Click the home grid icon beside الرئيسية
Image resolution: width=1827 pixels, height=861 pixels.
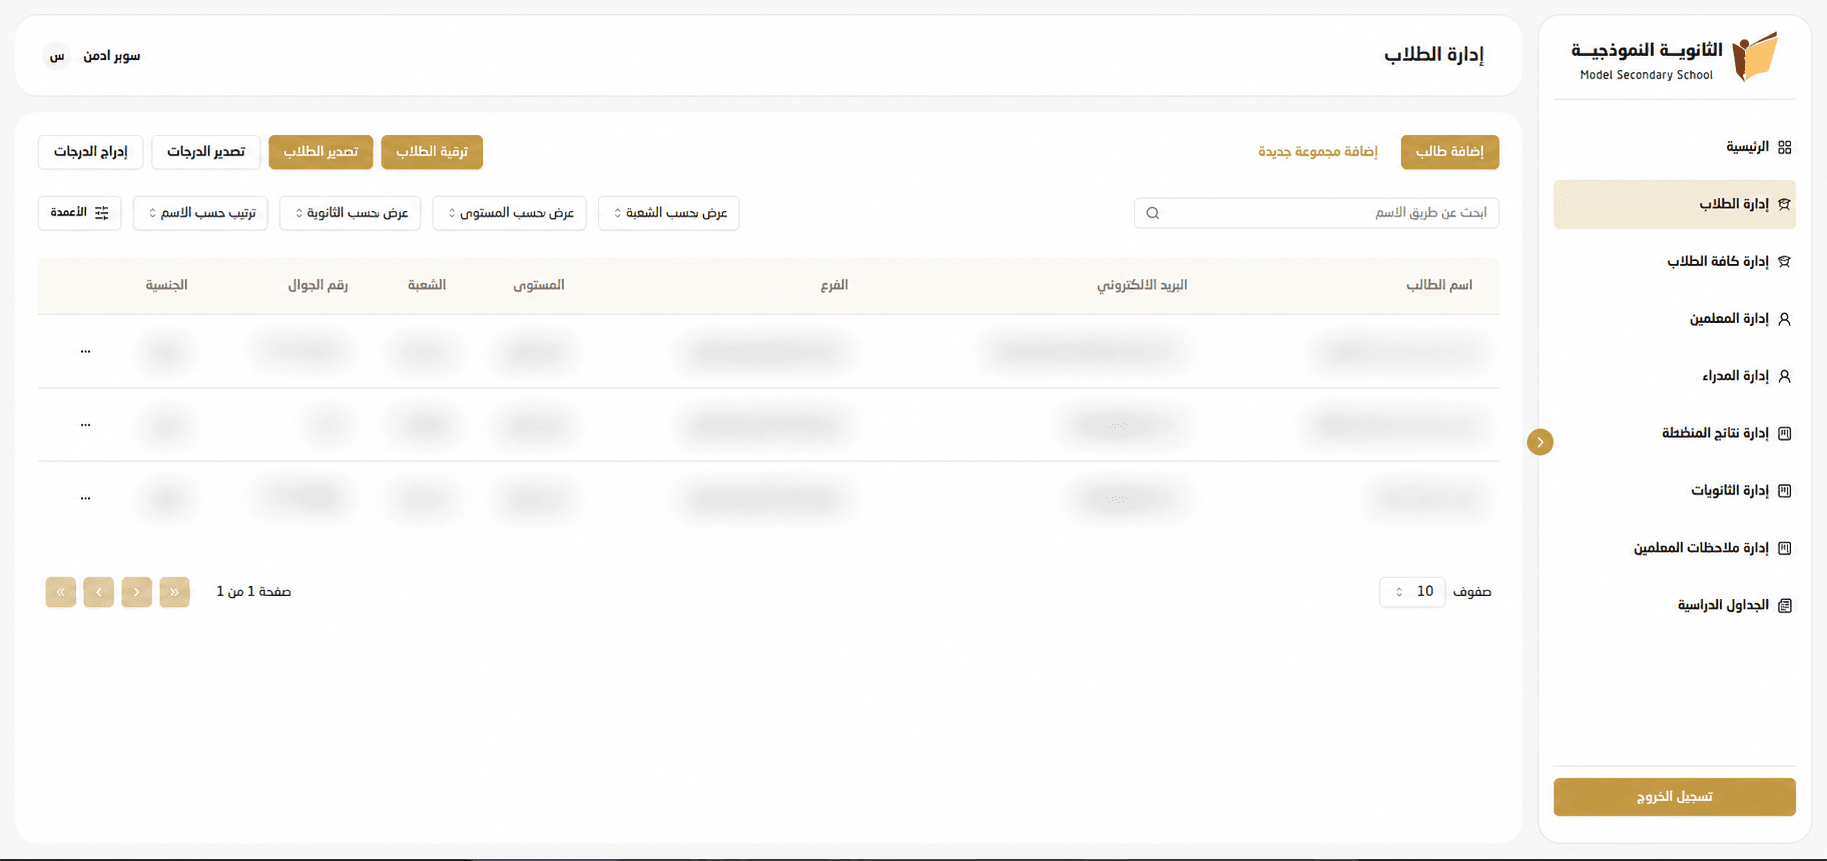[x=1785, y=147]
